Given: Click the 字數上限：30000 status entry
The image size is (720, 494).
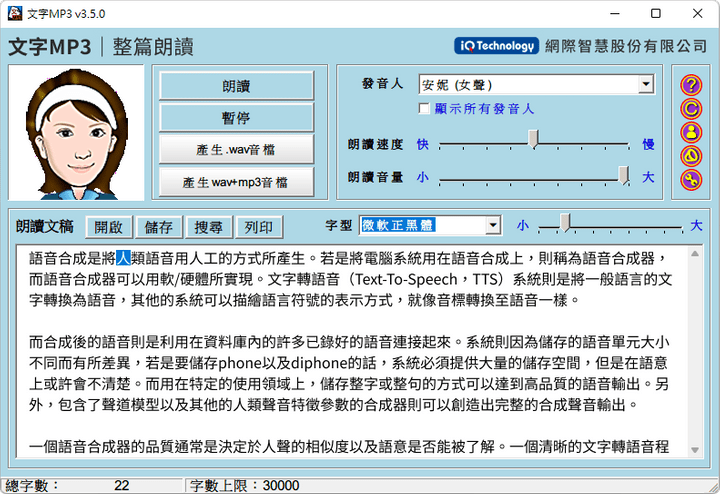Looking at the screenshot, I should click(x=245, y=485).
